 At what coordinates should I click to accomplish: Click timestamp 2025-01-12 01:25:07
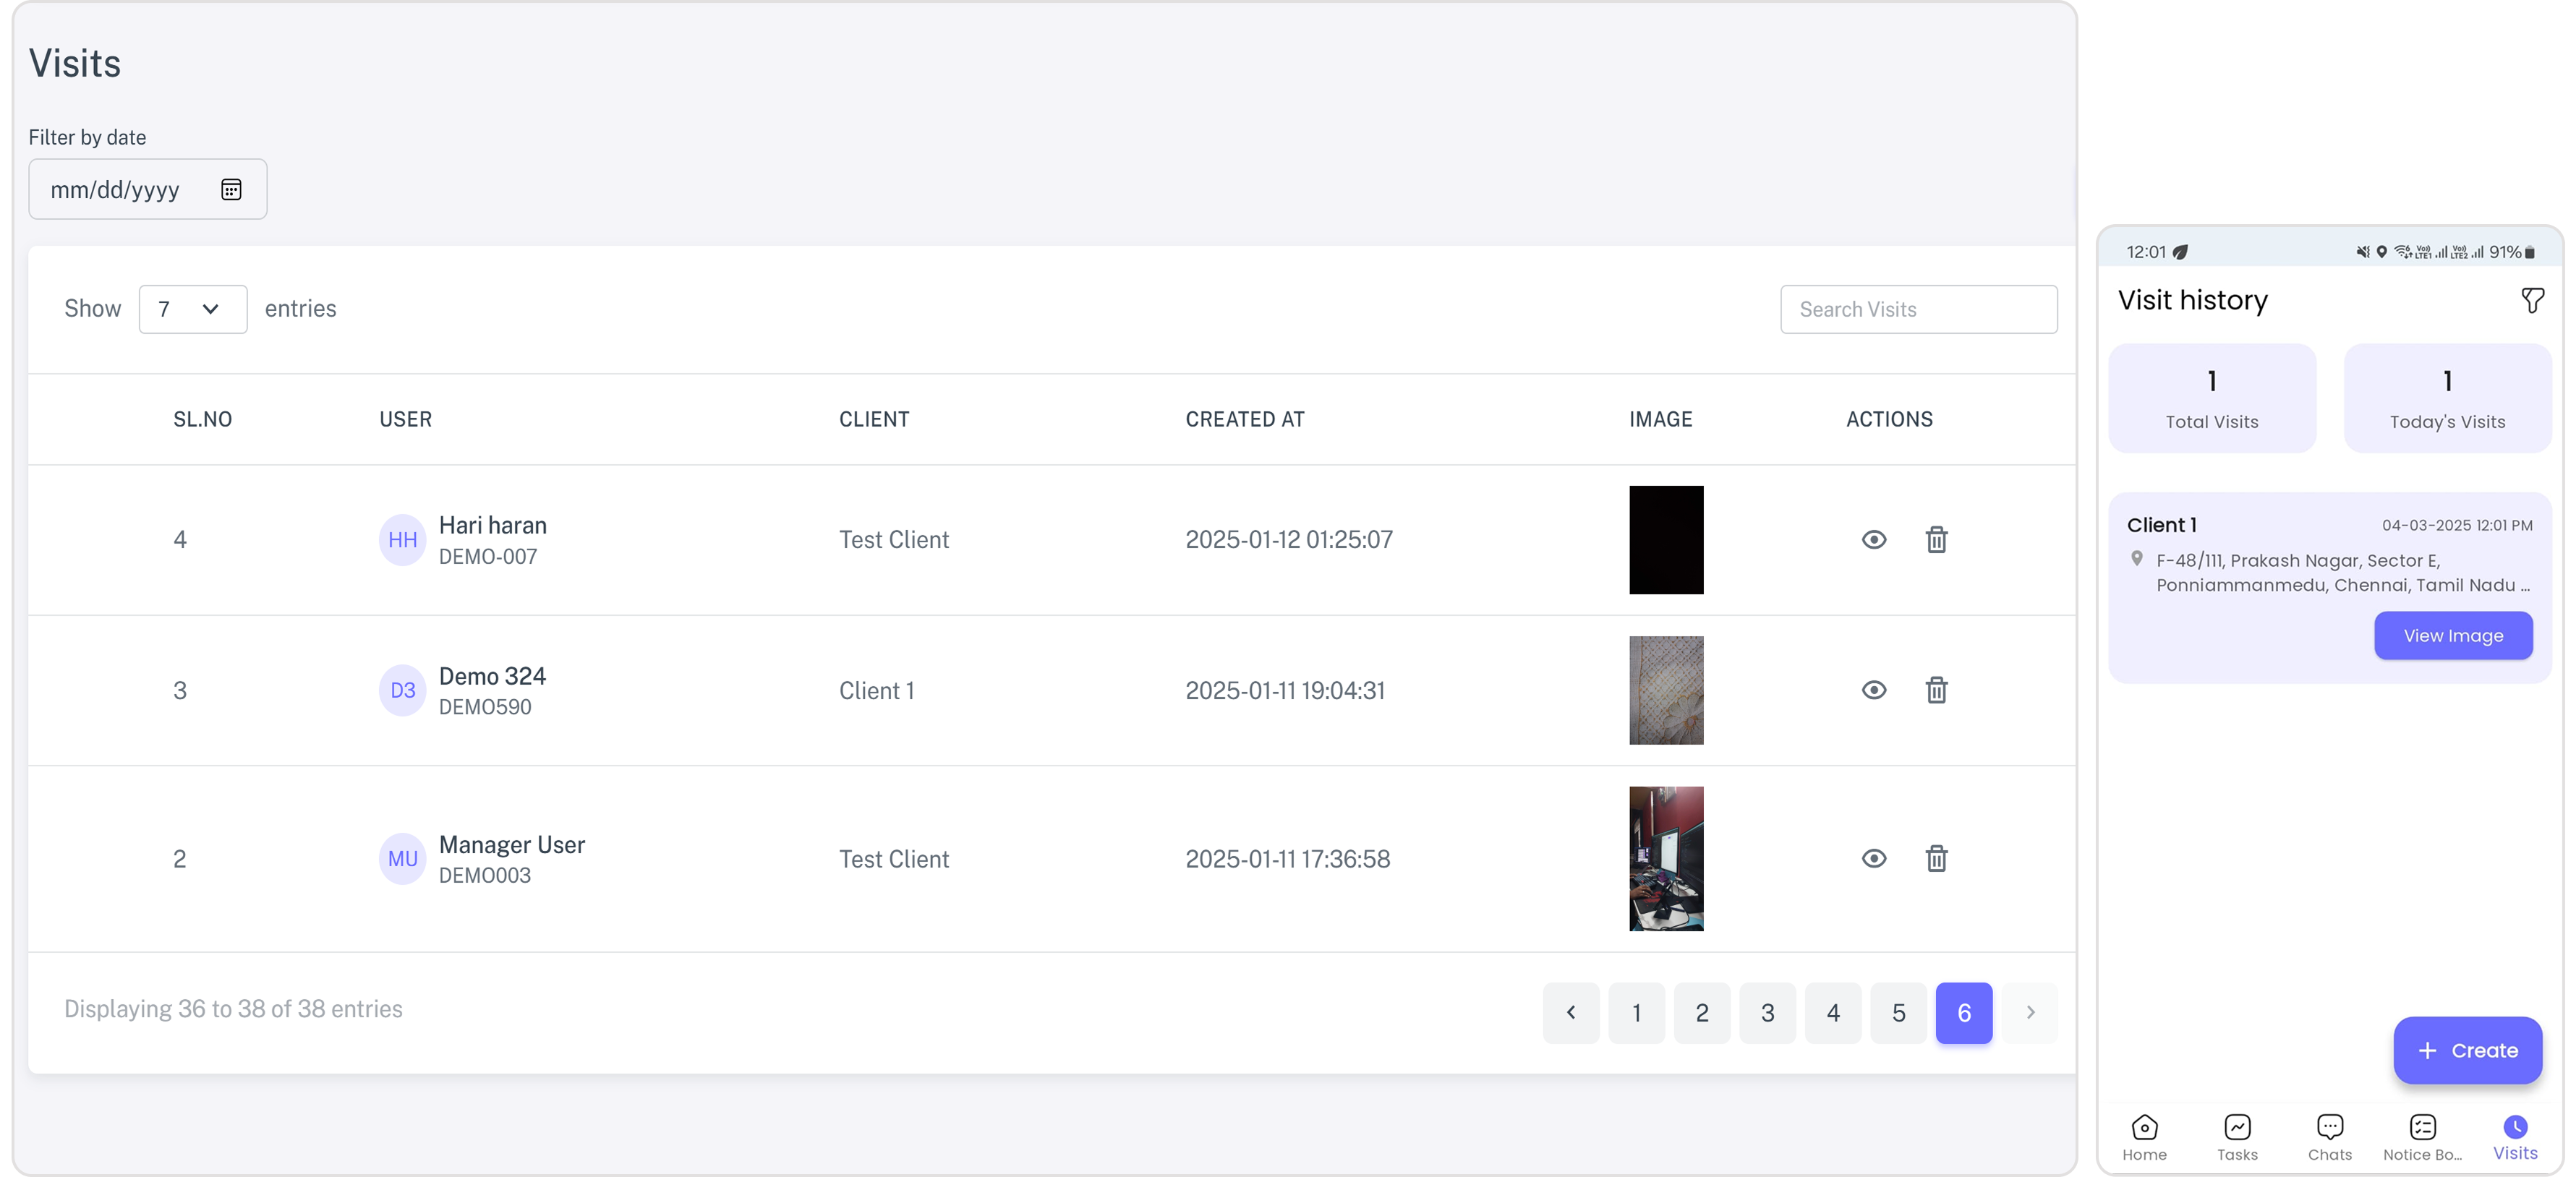coord(1289,540)
